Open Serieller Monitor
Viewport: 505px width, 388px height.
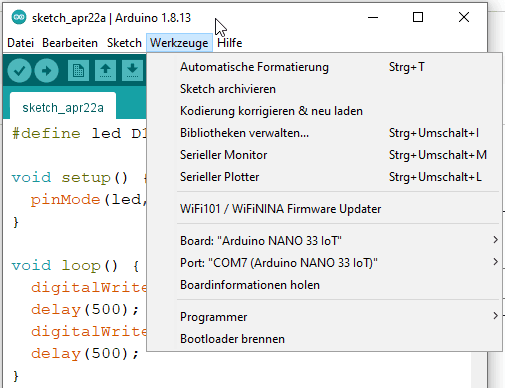[324, 155]
